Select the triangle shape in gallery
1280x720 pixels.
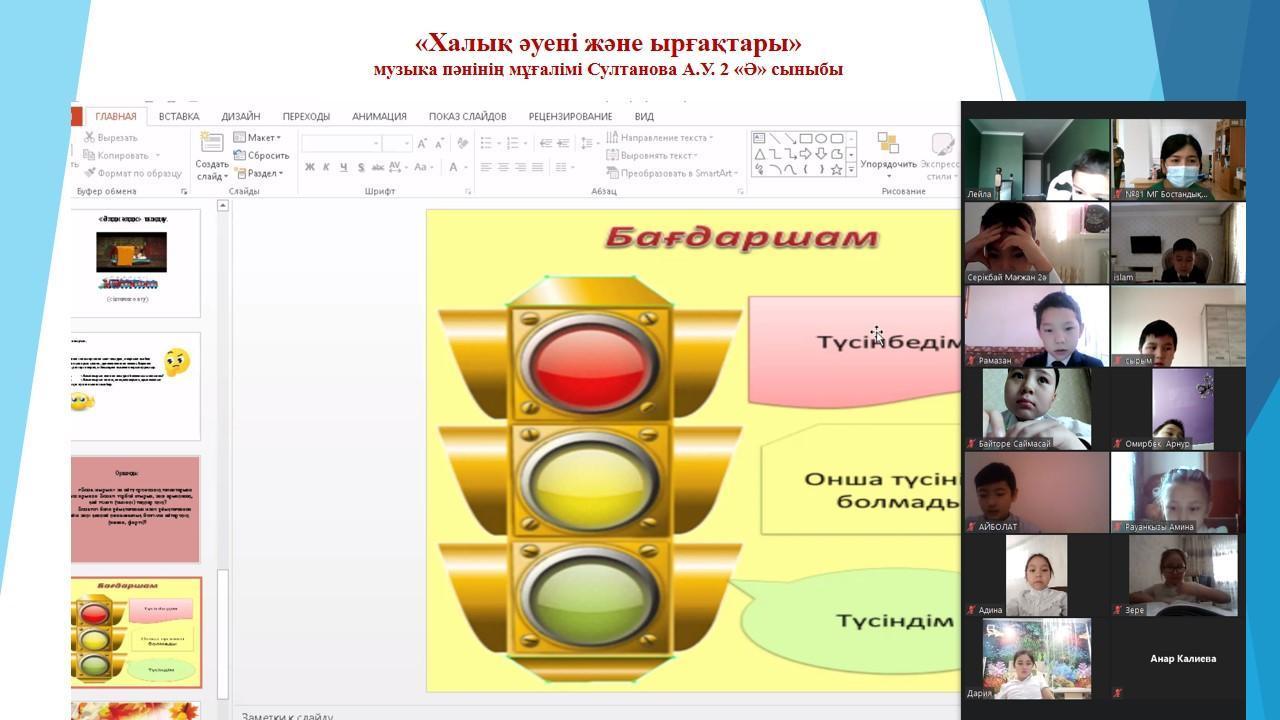click(x=759, y=154)
